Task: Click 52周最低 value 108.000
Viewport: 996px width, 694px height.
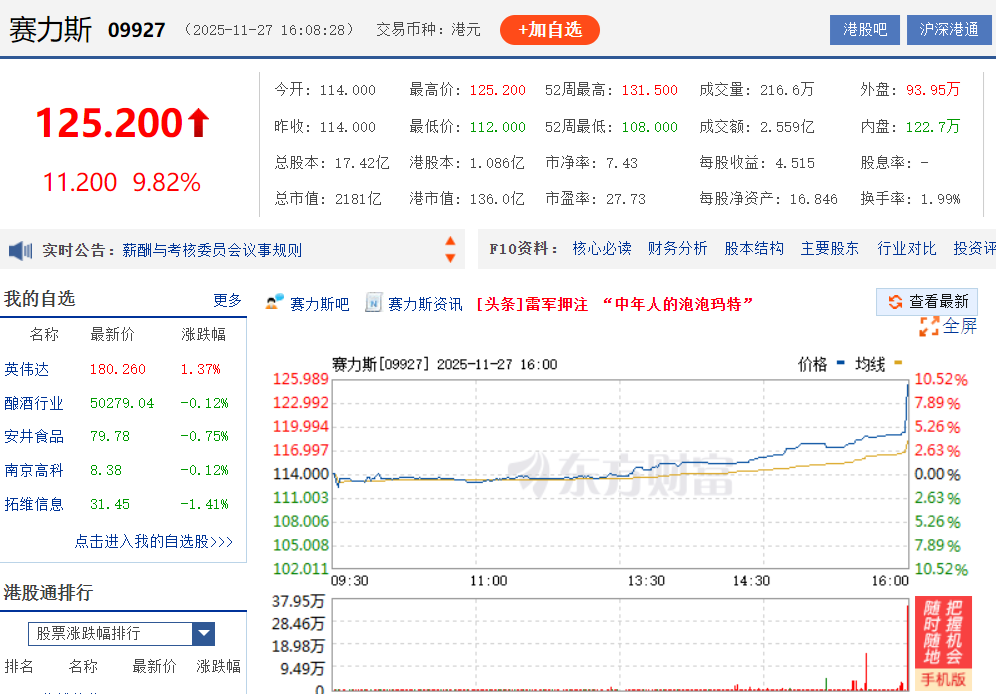Action: click(649, 127)
